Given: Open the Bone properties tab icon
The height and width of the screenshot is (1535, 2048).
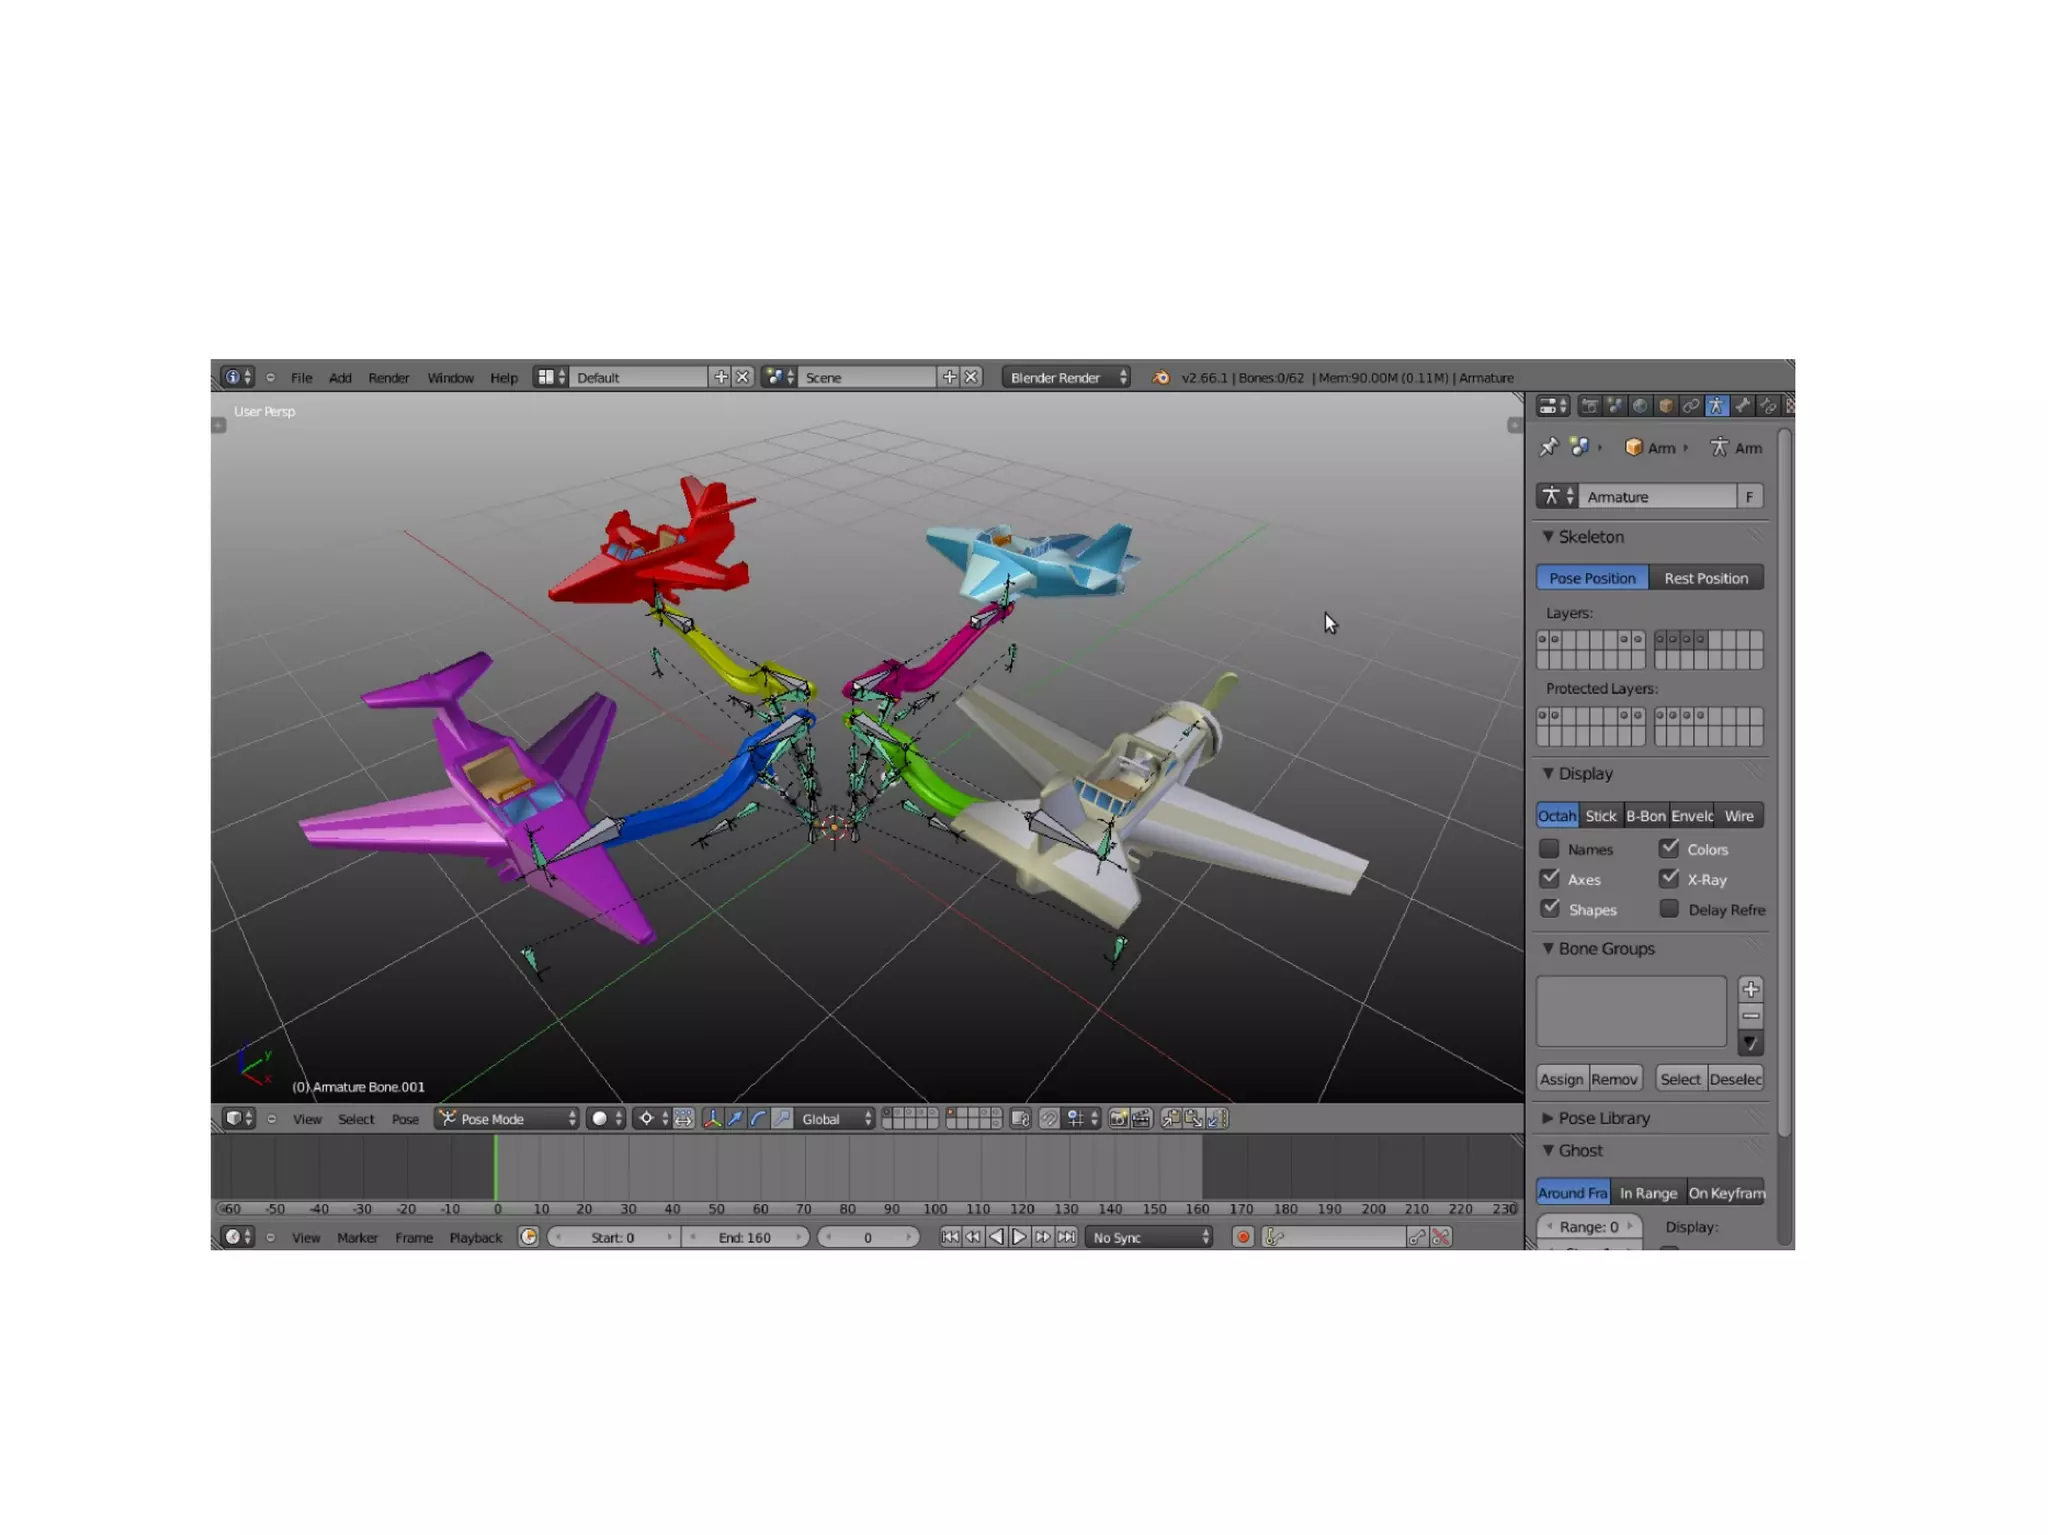Looking at the screenshot, I should (1743, 406).
